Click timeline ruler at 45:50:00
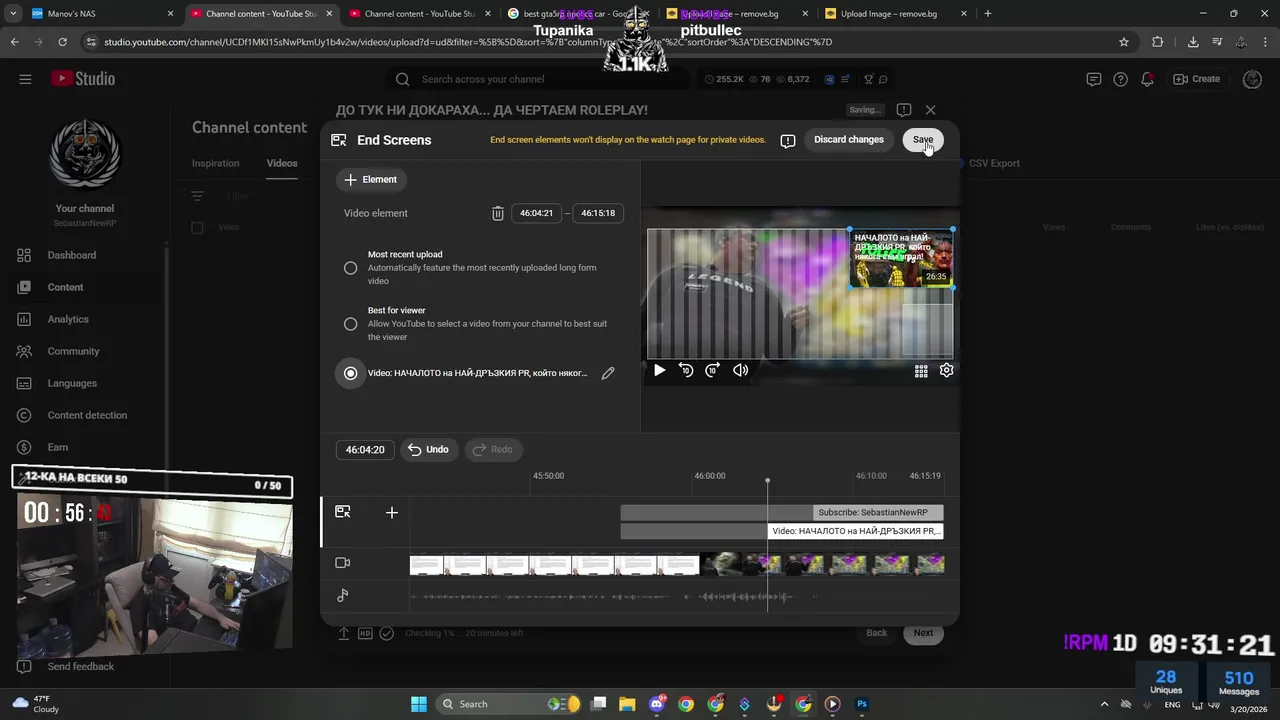This screenshot has height=720, width=1280. (x=548, y=476)
